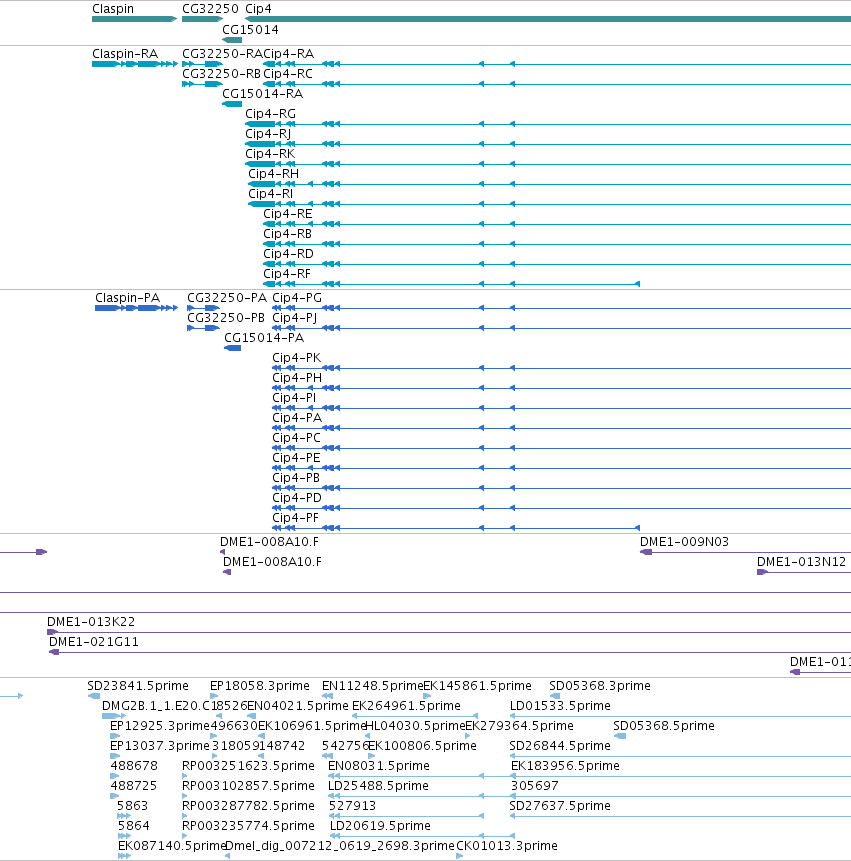Click the EK087140.5prime EST label

click(172, 846)
